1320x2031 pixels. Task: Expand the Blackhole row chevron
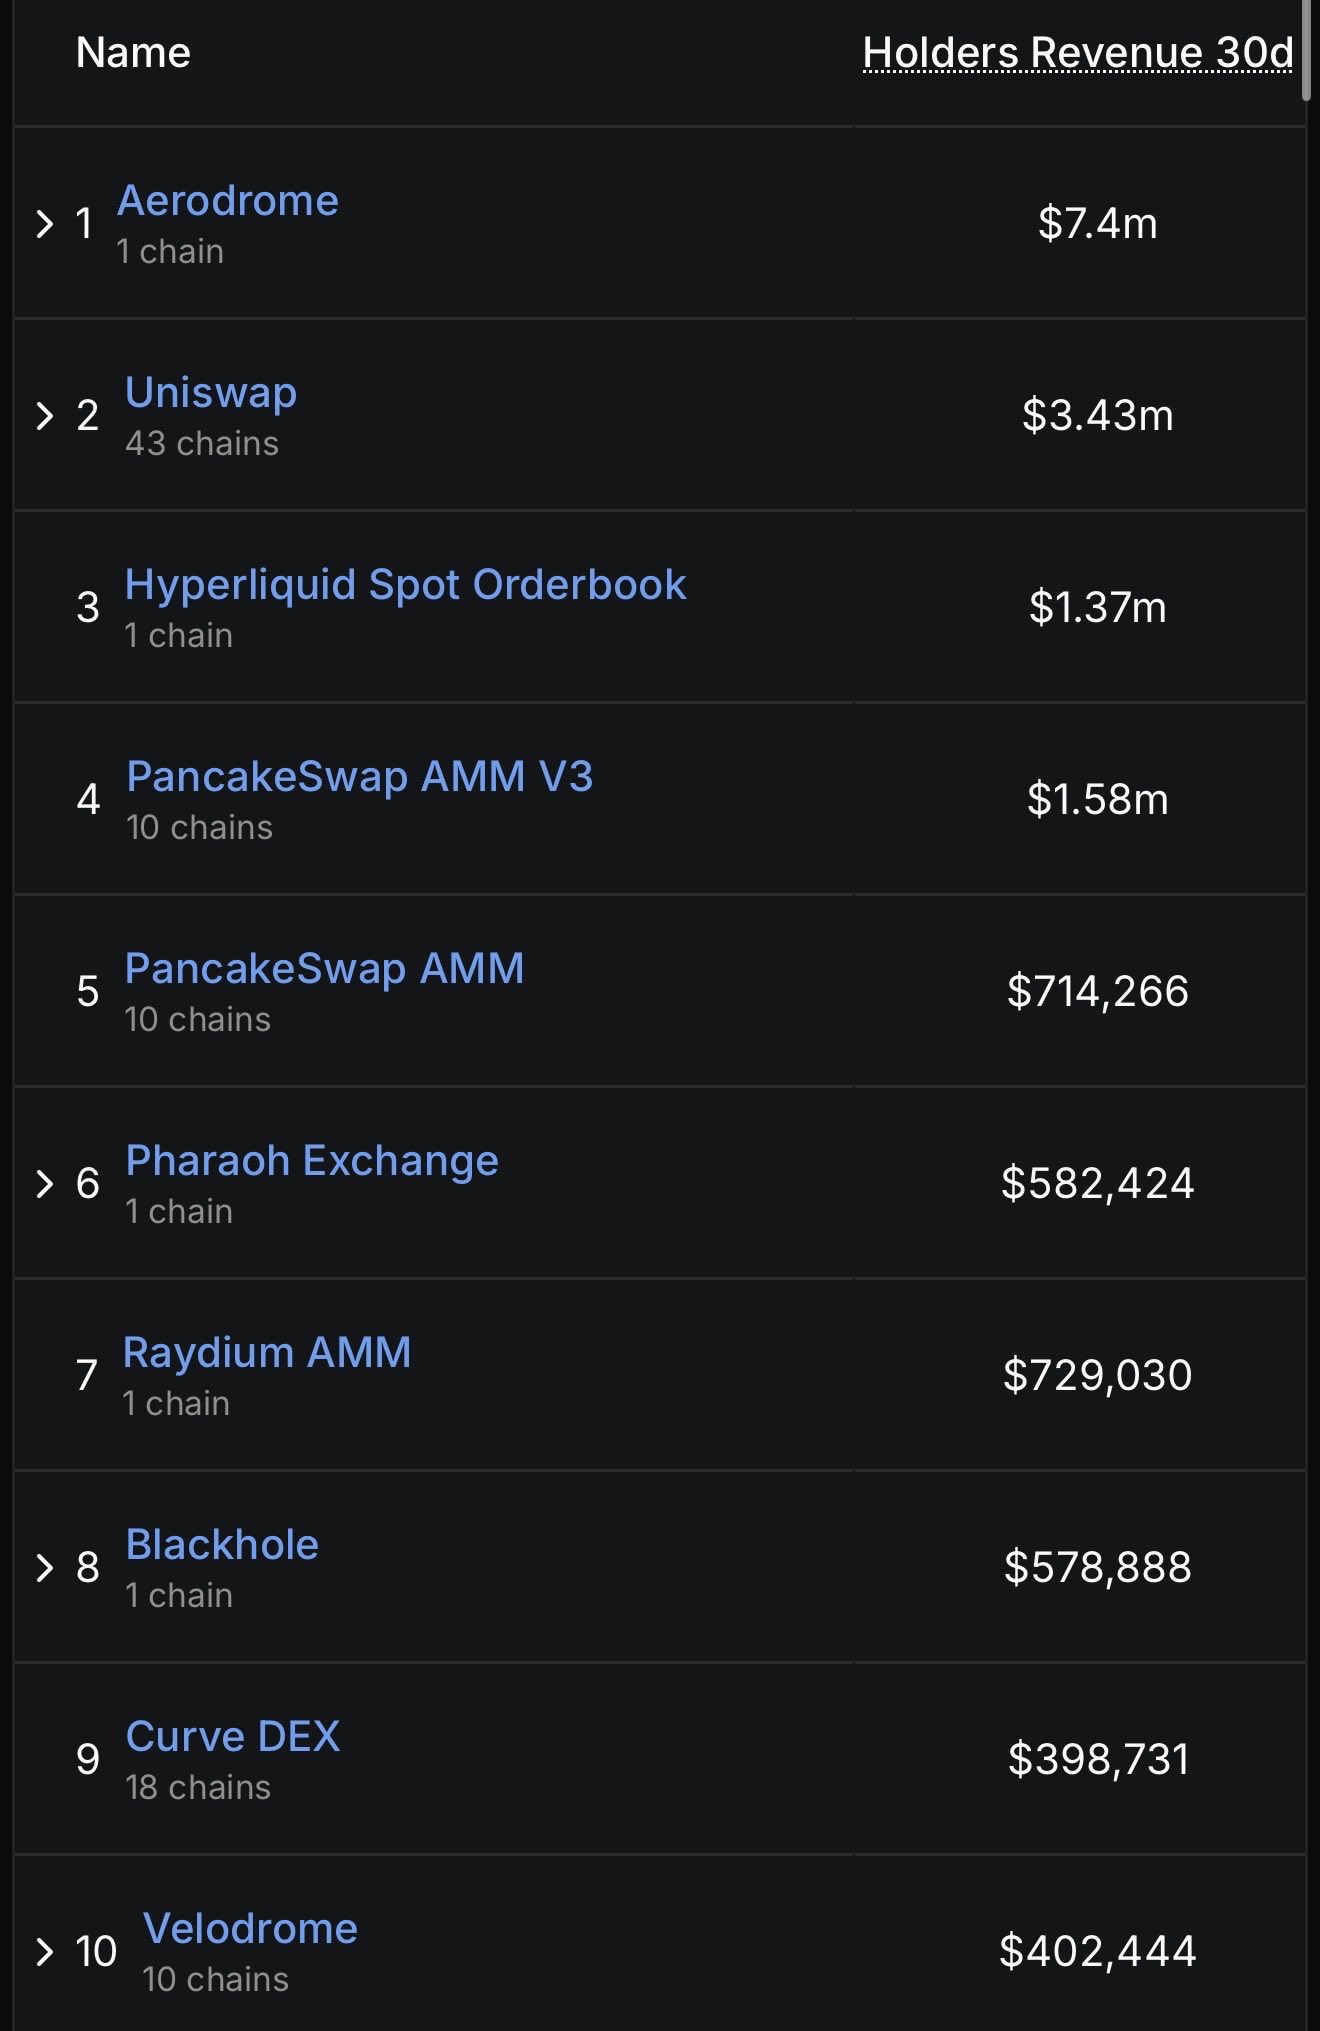44,1567
